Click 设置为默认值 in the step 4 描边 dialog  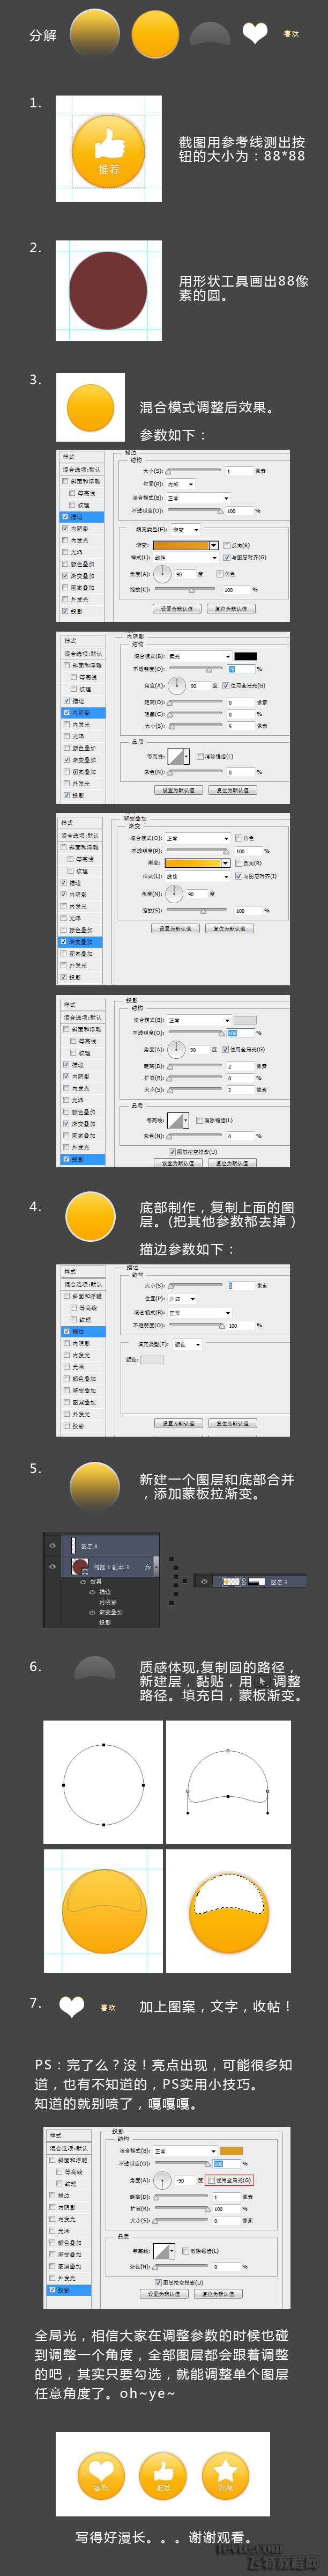point(179,1422)
